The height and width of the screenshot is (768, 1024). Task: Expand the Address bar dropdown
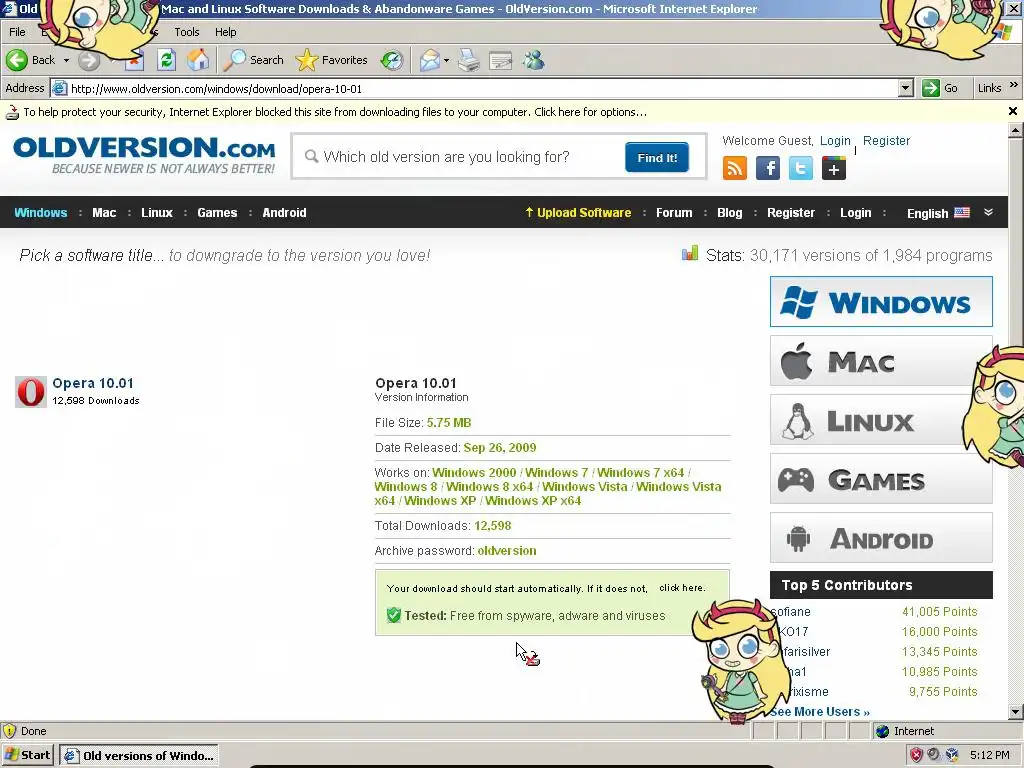pos(905,88)
